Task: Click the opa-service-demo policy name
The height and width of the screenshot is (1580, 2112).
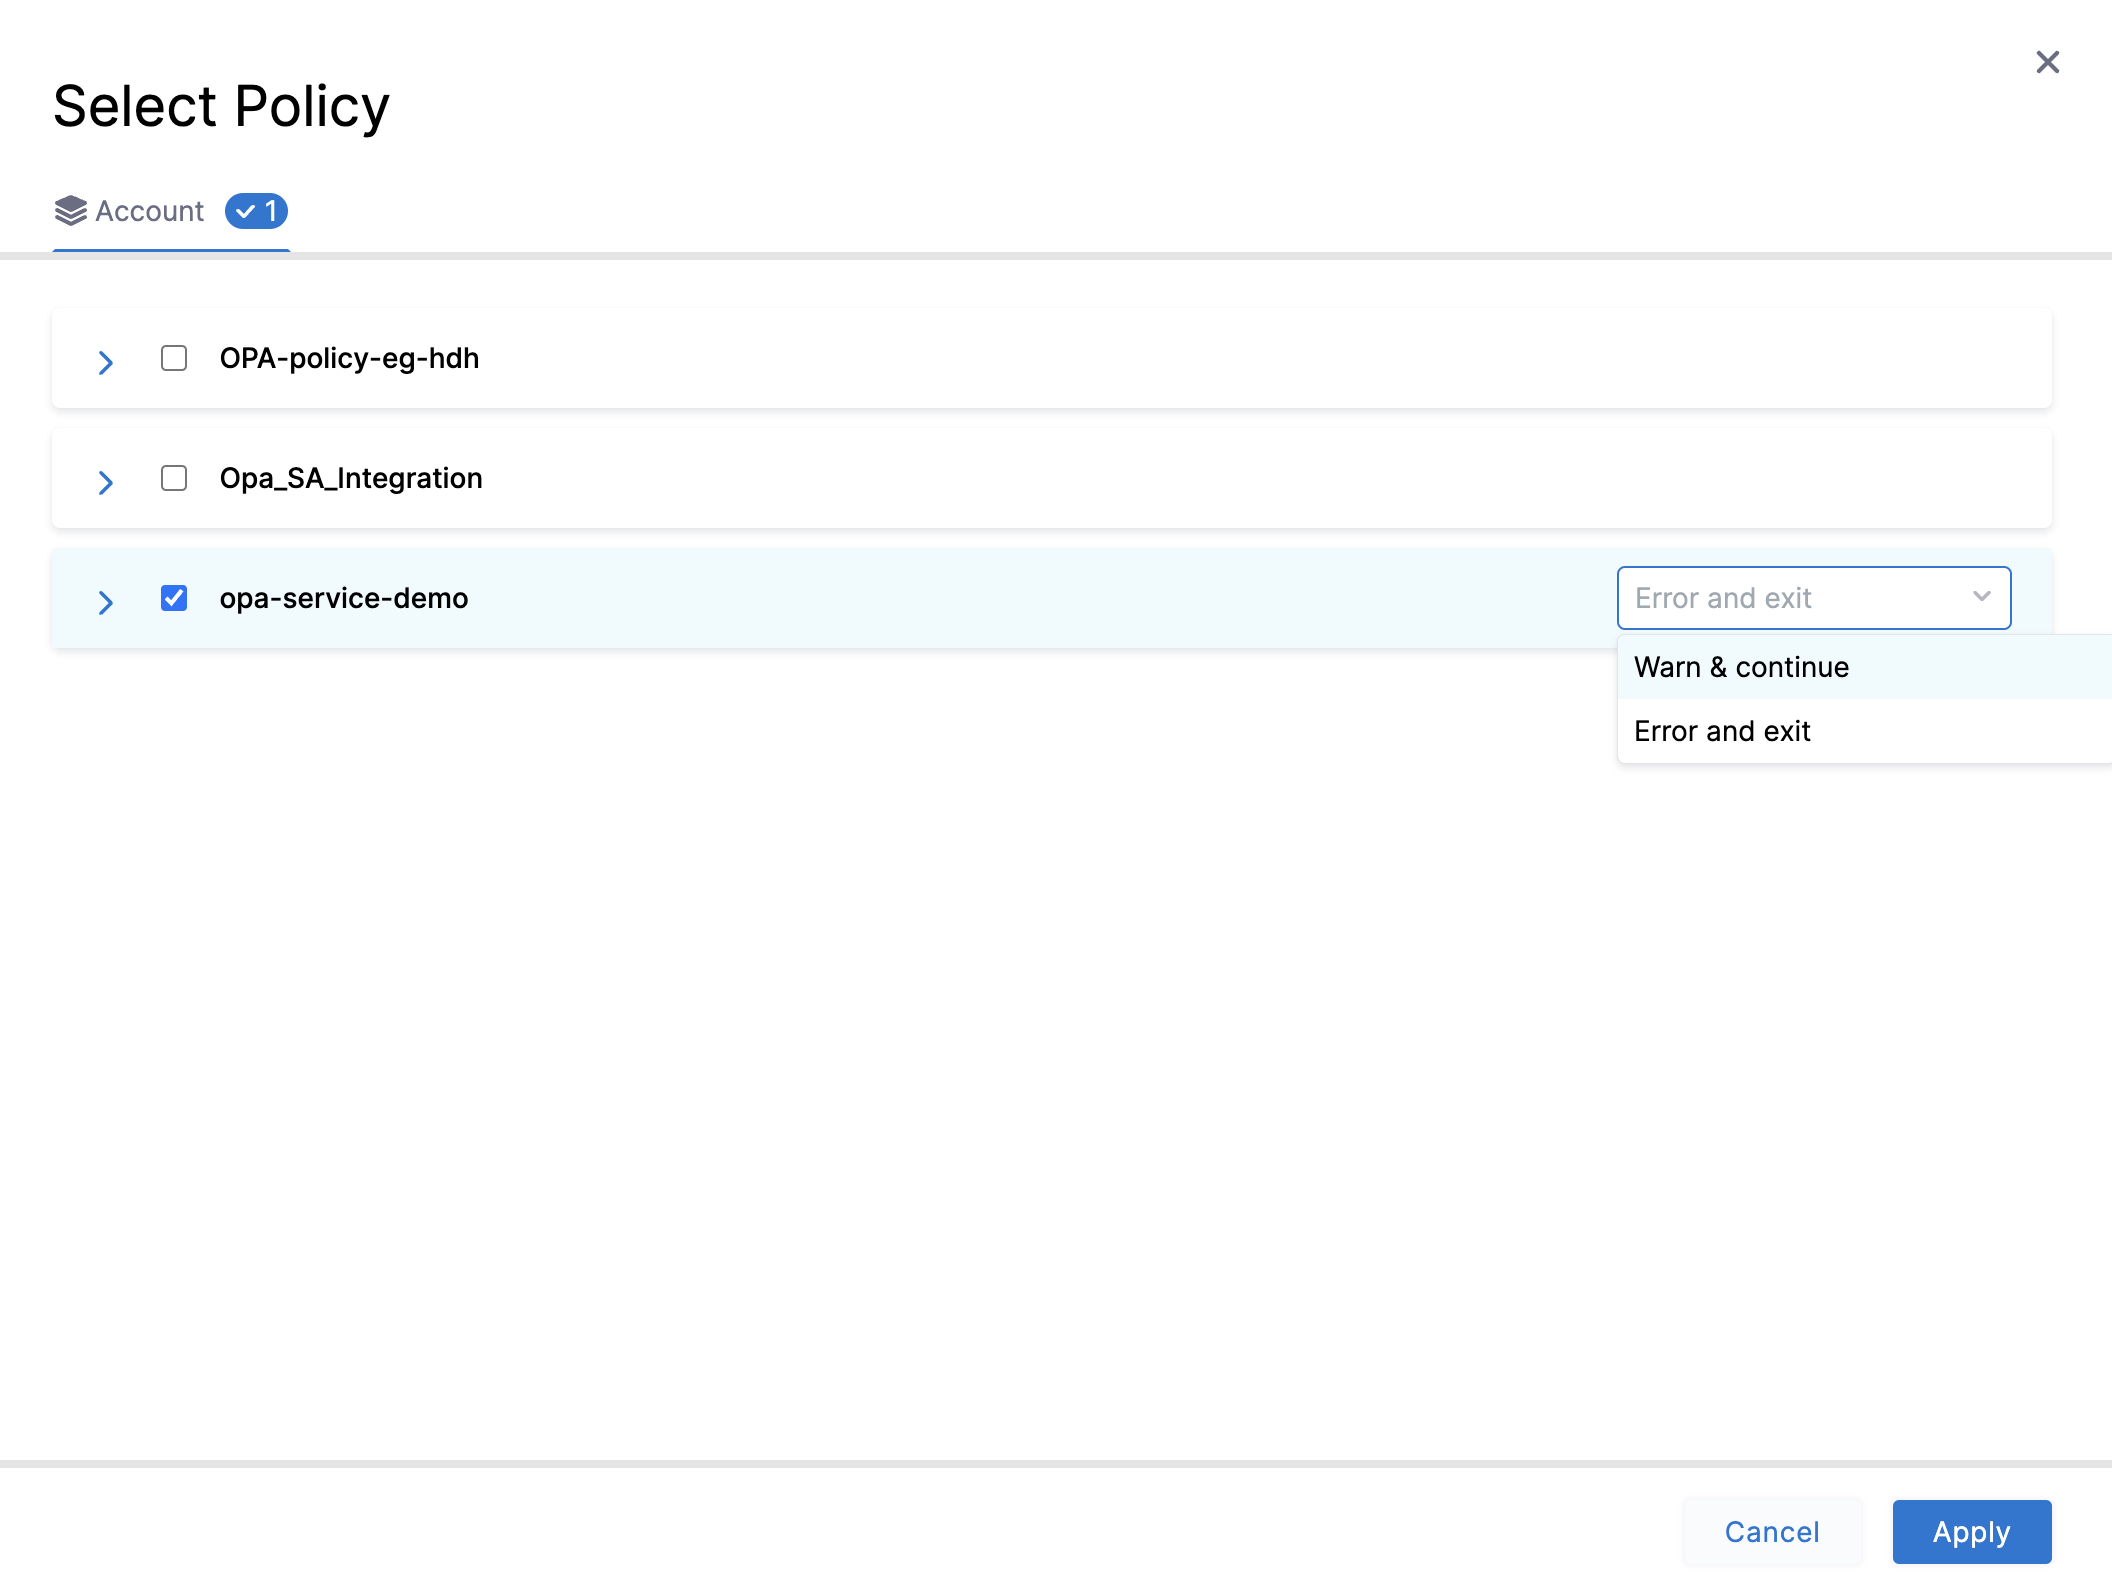Action: [x=344, y=598]
